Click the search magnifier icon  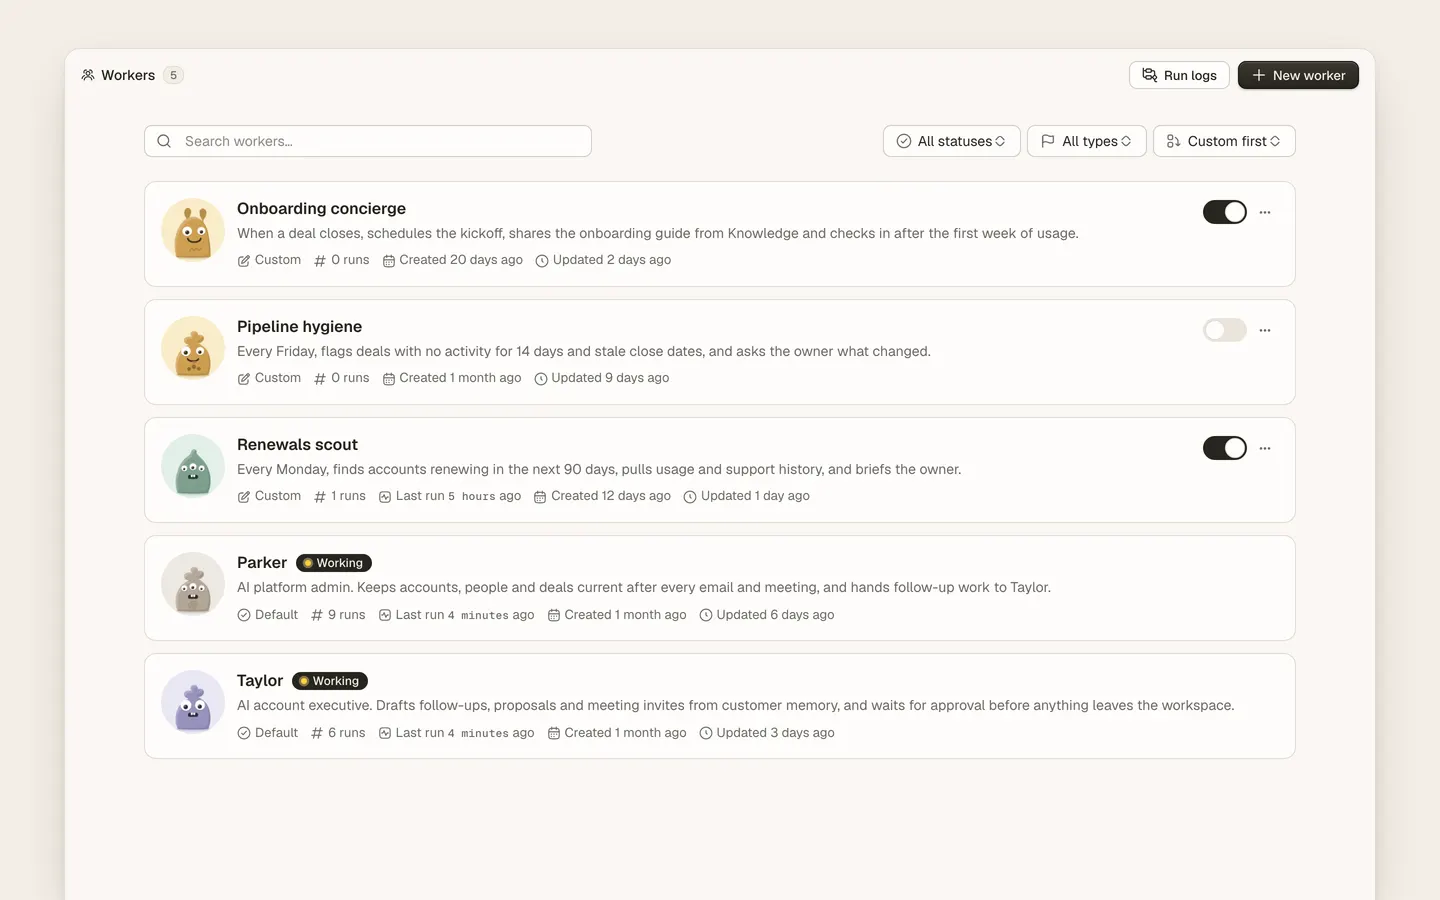pyautogui.click(x=164, y=141)
